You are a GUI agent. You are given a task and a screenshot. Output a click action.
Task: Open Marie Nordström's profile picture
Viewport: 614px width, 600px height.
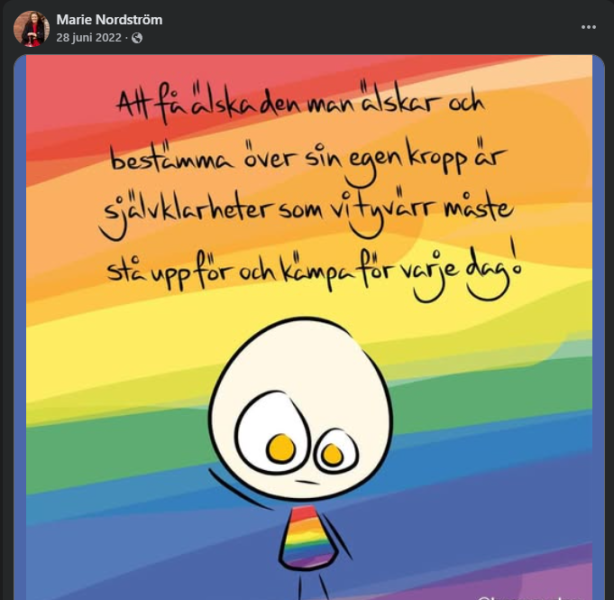[31, 29]
